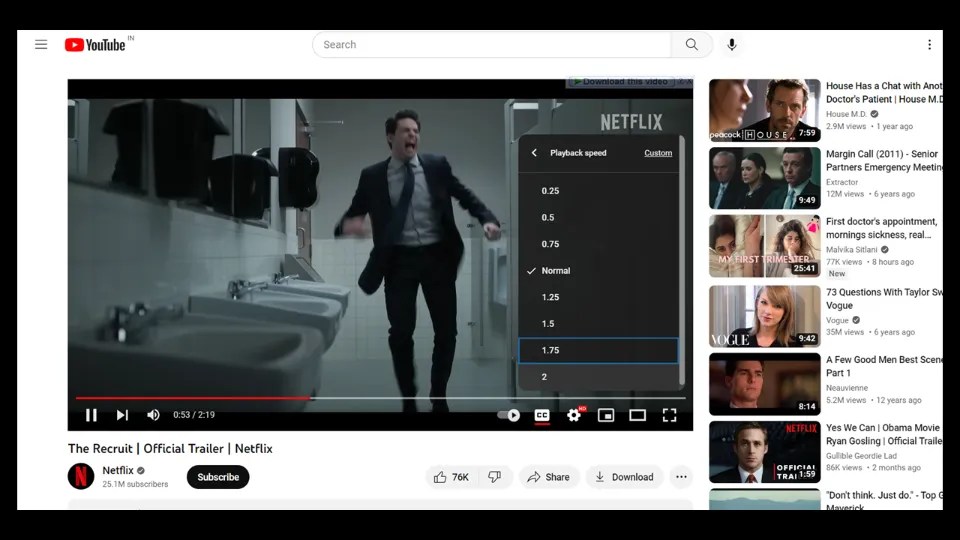Select 0.5 playback speed
The image size is (960, 540).
tap(598, 217)
